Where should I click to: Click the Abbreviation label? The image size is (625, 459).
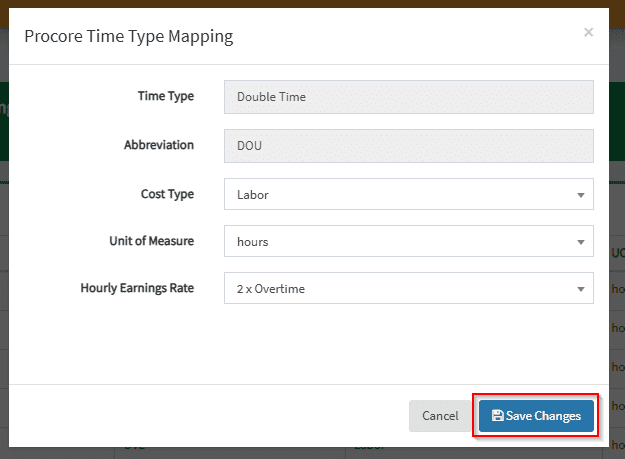pyautogui.click(x=158, y=145)
